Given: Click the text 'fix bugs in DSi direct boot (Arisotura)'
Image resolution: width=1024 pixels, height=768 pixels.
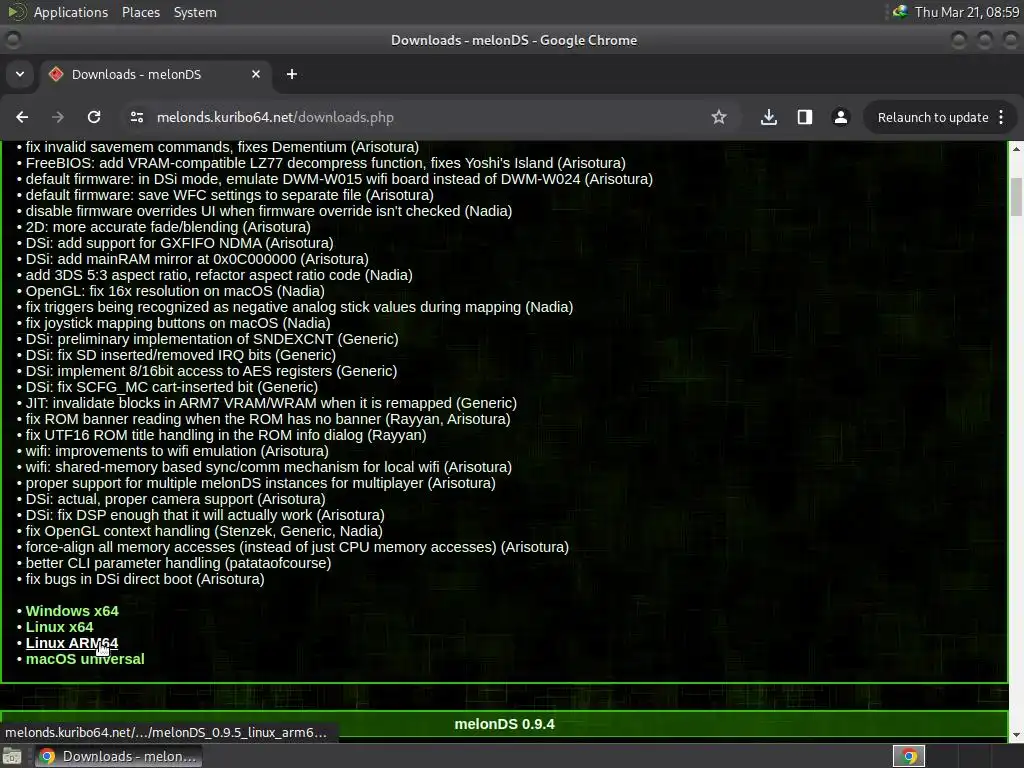Looking at the screenshot, I should point(145,579).
